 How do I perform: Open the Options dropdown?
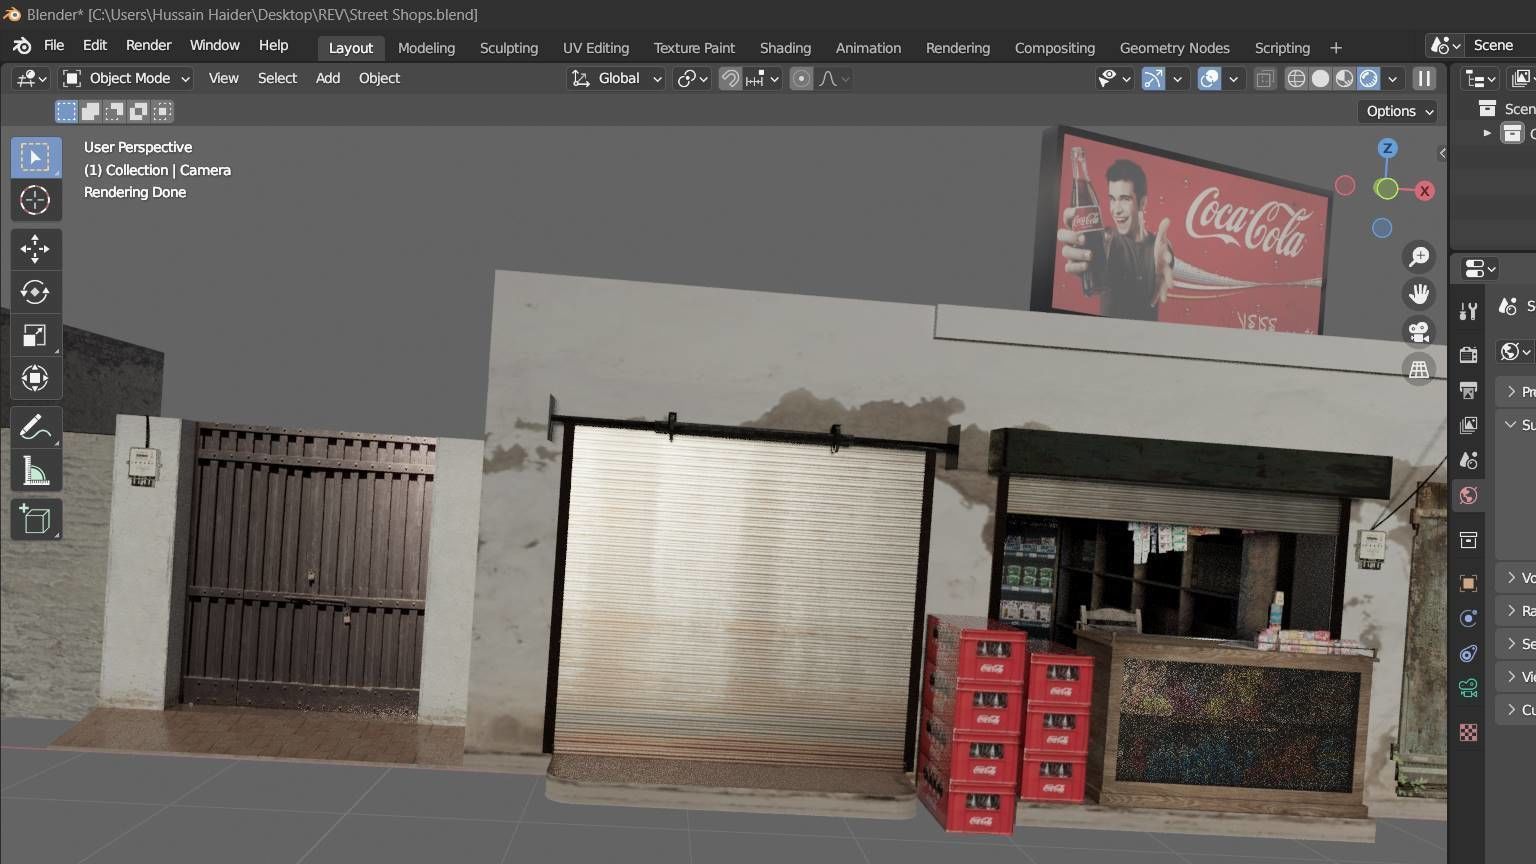pos(1398,111)
